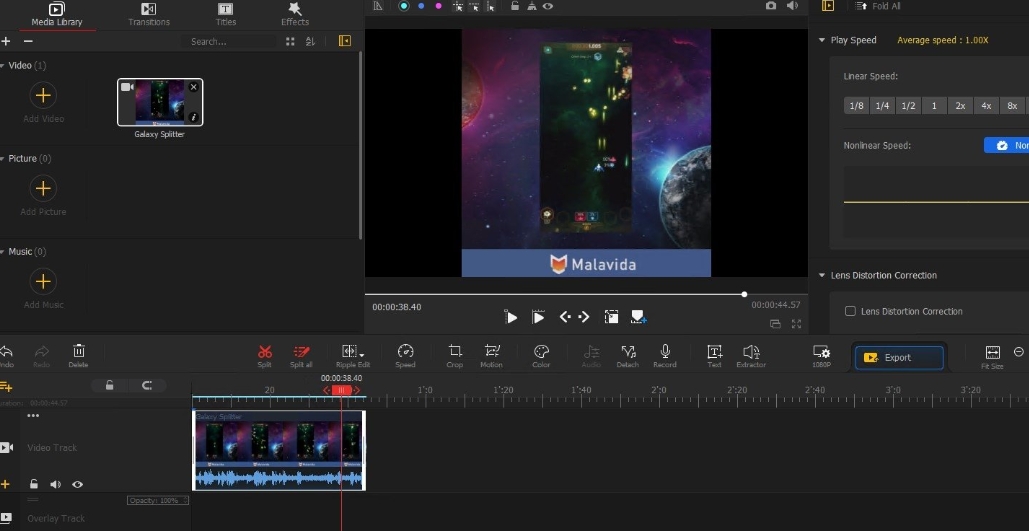
Task: Open the Color palette tool
Action: [x=541, y=356]
